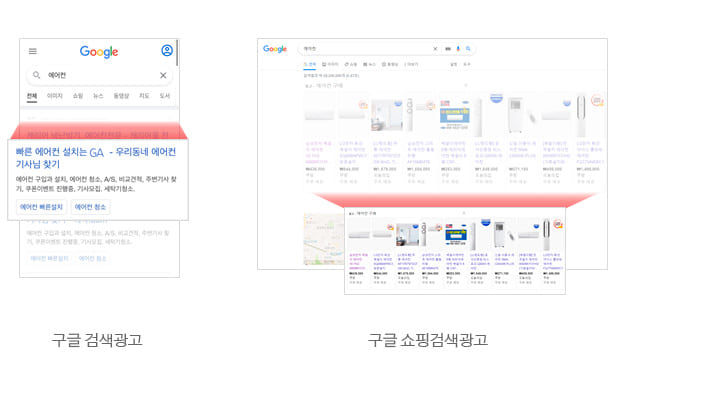Image resolution: width=727 pixels, height=399 pixels.
Task: Click the map thumbnail in desktop results
Action: (324, 239)
